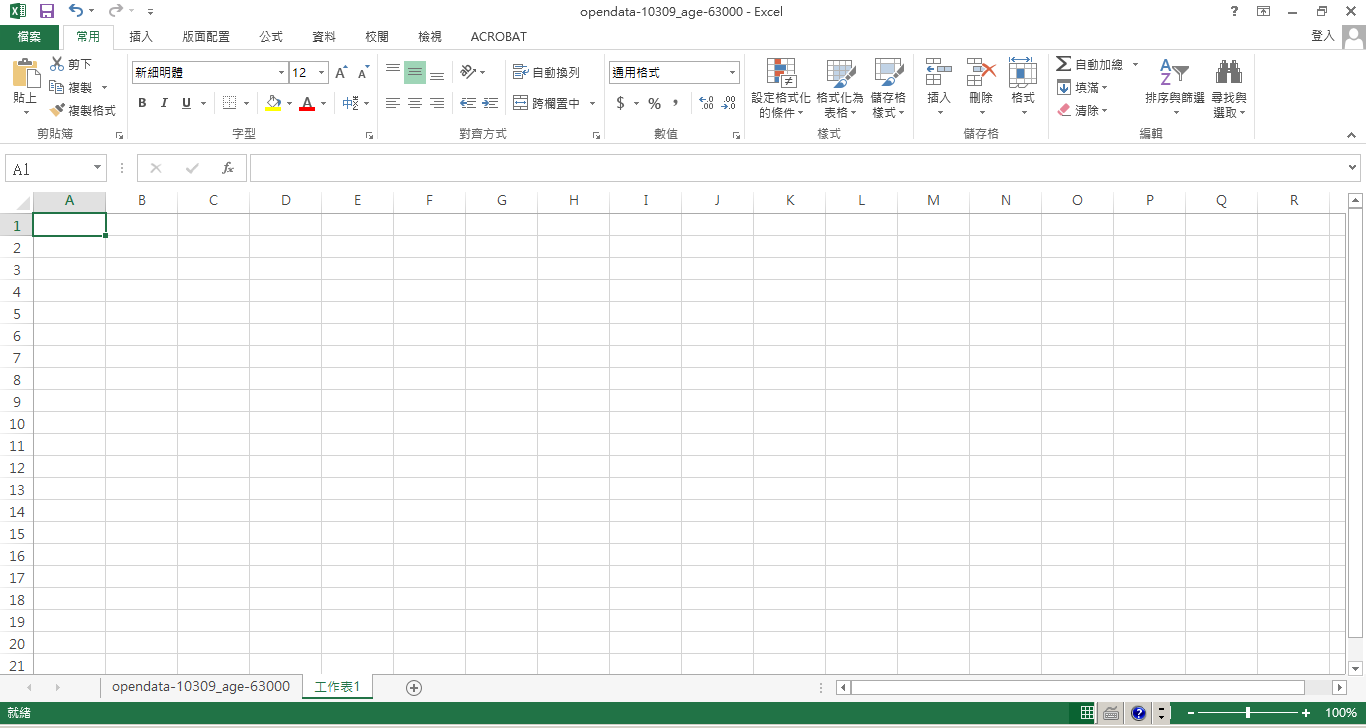This screenshot has height=728, width=1366.
Task: Toggle Italic formatting
Action: pyautogui.click(x=164, y=103)
